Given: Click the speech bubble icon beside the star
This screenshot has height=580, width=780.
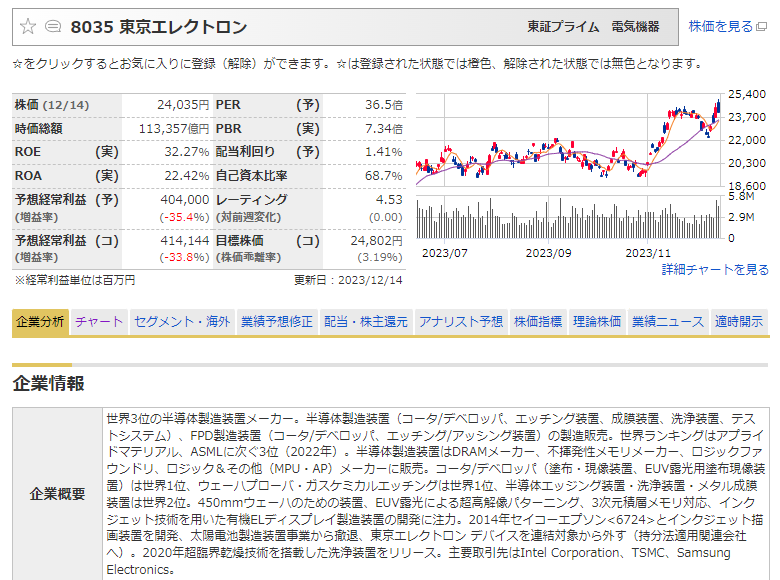Looking at the screenshot, I should (53, 27).
